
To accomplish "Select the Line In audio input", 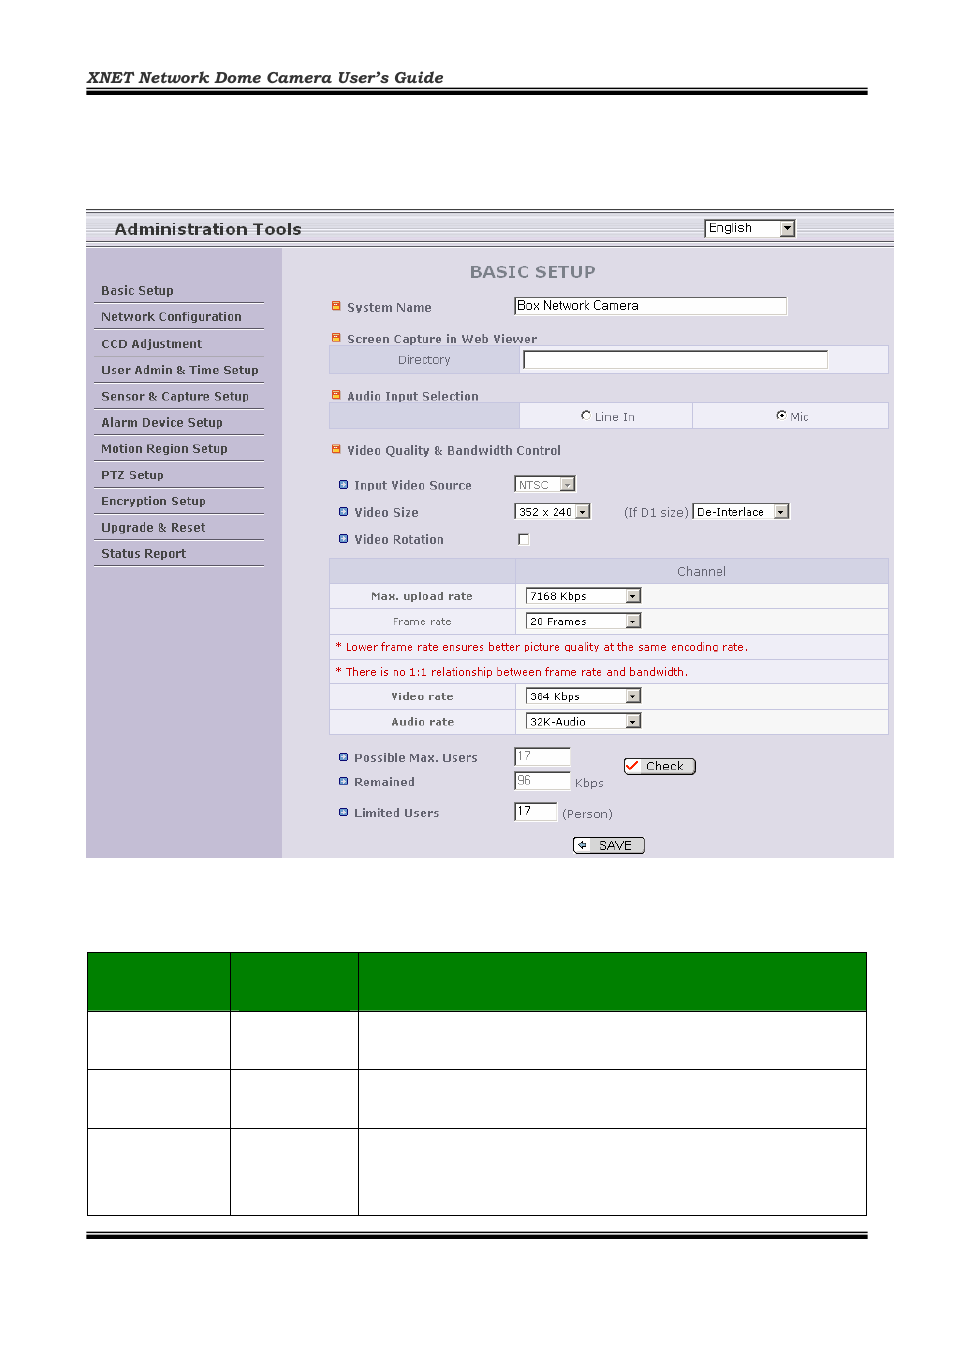I will [586, 416].
